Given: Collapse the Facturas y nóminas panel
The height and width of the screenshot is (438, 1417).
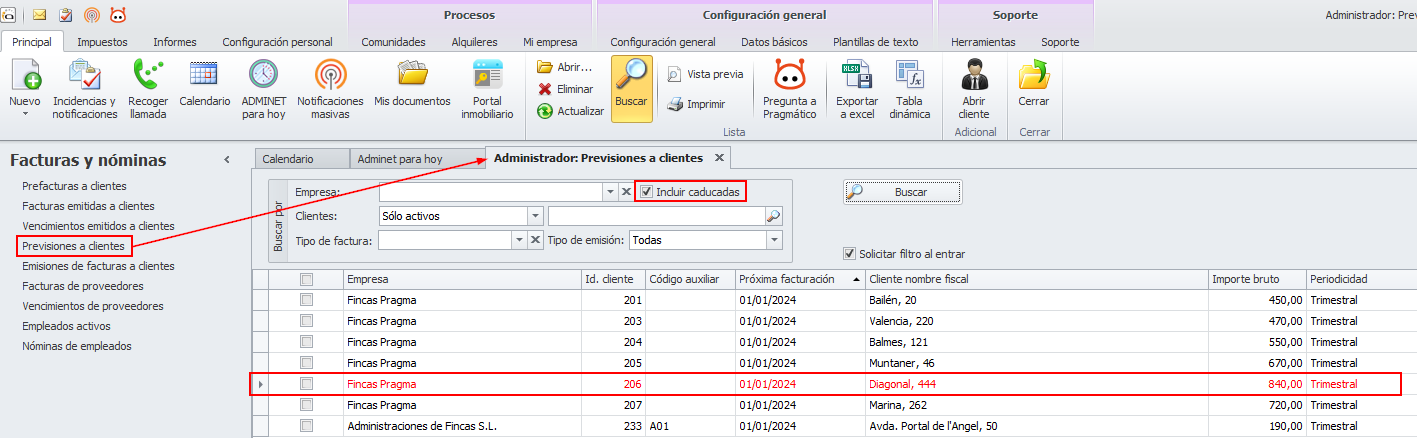Looking at the screenshot, I should tap(227, 160).
